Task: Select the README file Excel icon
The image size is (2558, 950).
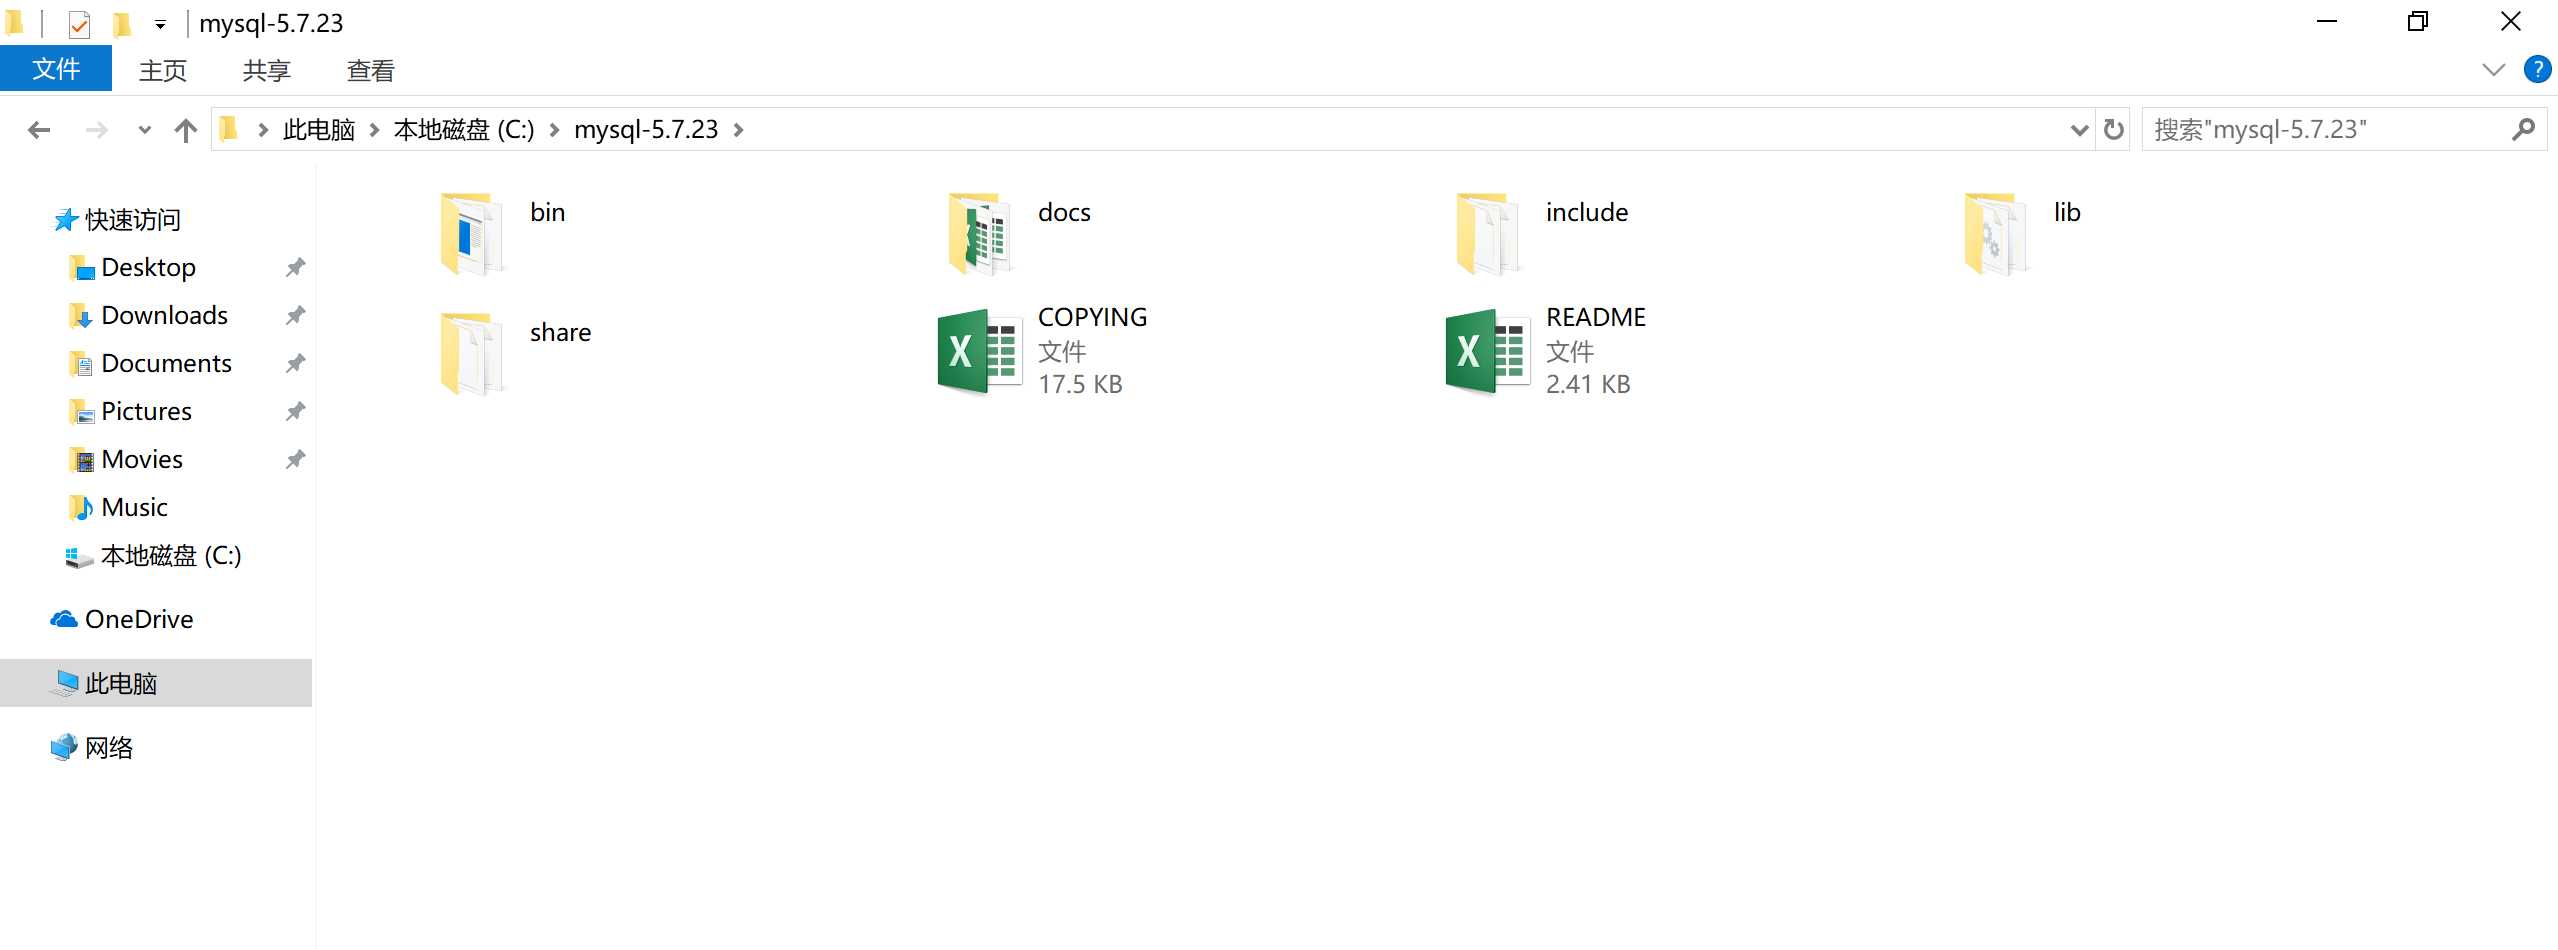Action: coord(1487,352)
